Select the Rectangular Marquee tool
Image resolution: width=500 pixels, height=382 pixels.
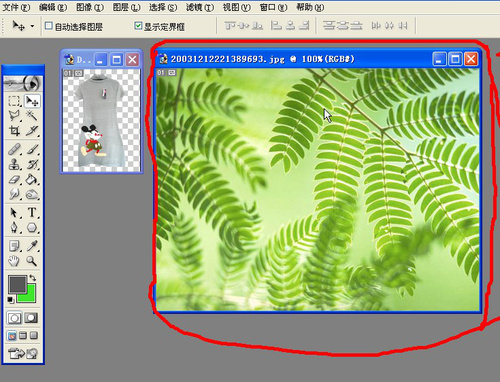tap(14, 101)
